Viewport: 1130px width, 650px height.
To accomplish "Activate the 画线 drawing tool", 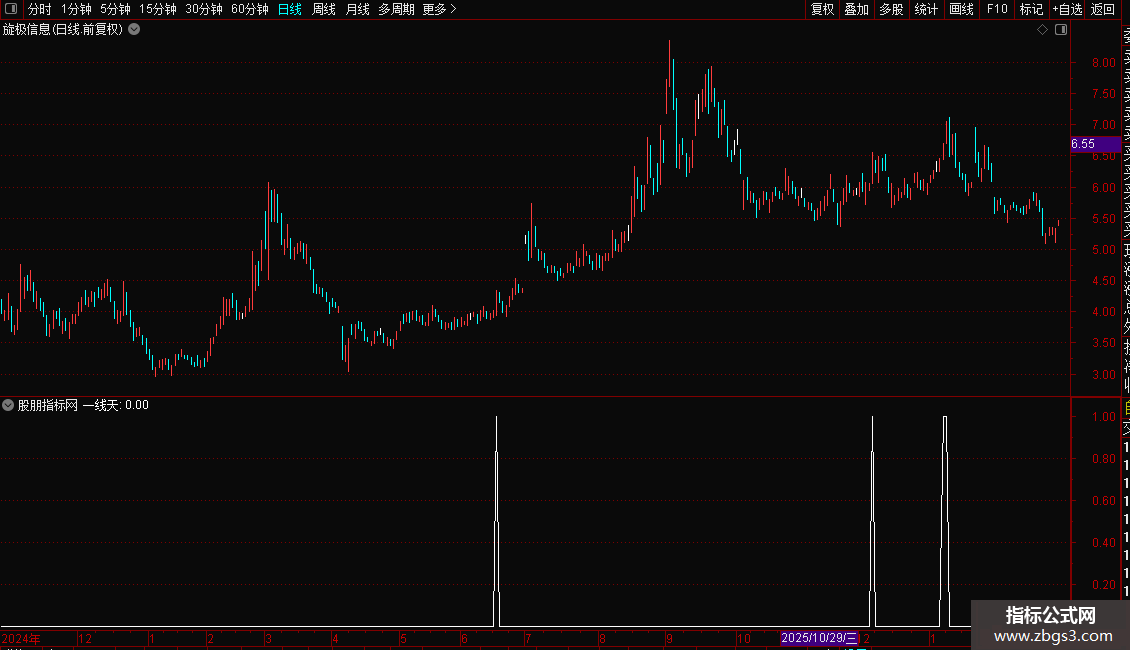I will point(961,9).
